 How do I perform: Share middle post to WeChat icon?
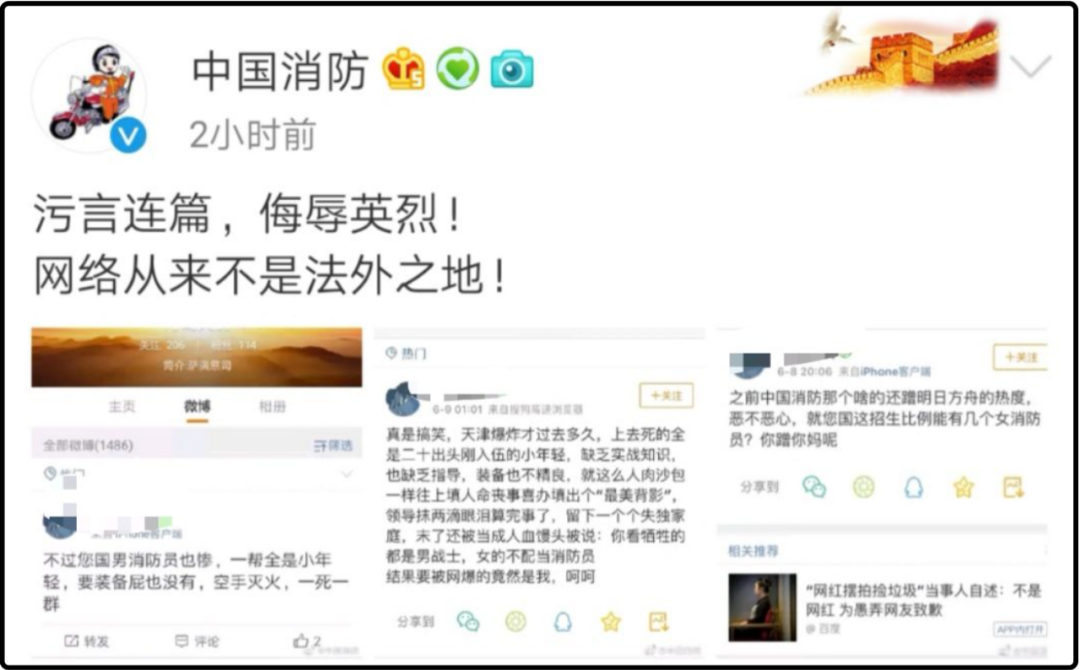(468, 622)
